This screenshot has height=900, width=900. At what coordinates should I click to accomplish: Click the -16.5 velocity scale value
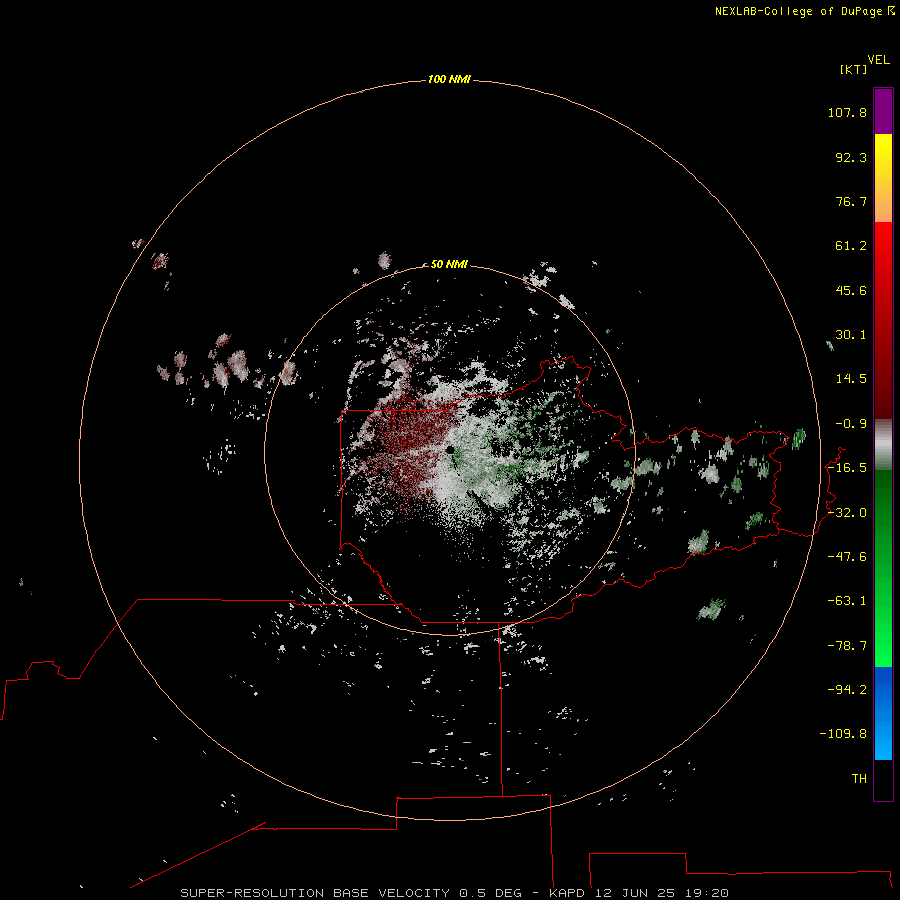847,468
